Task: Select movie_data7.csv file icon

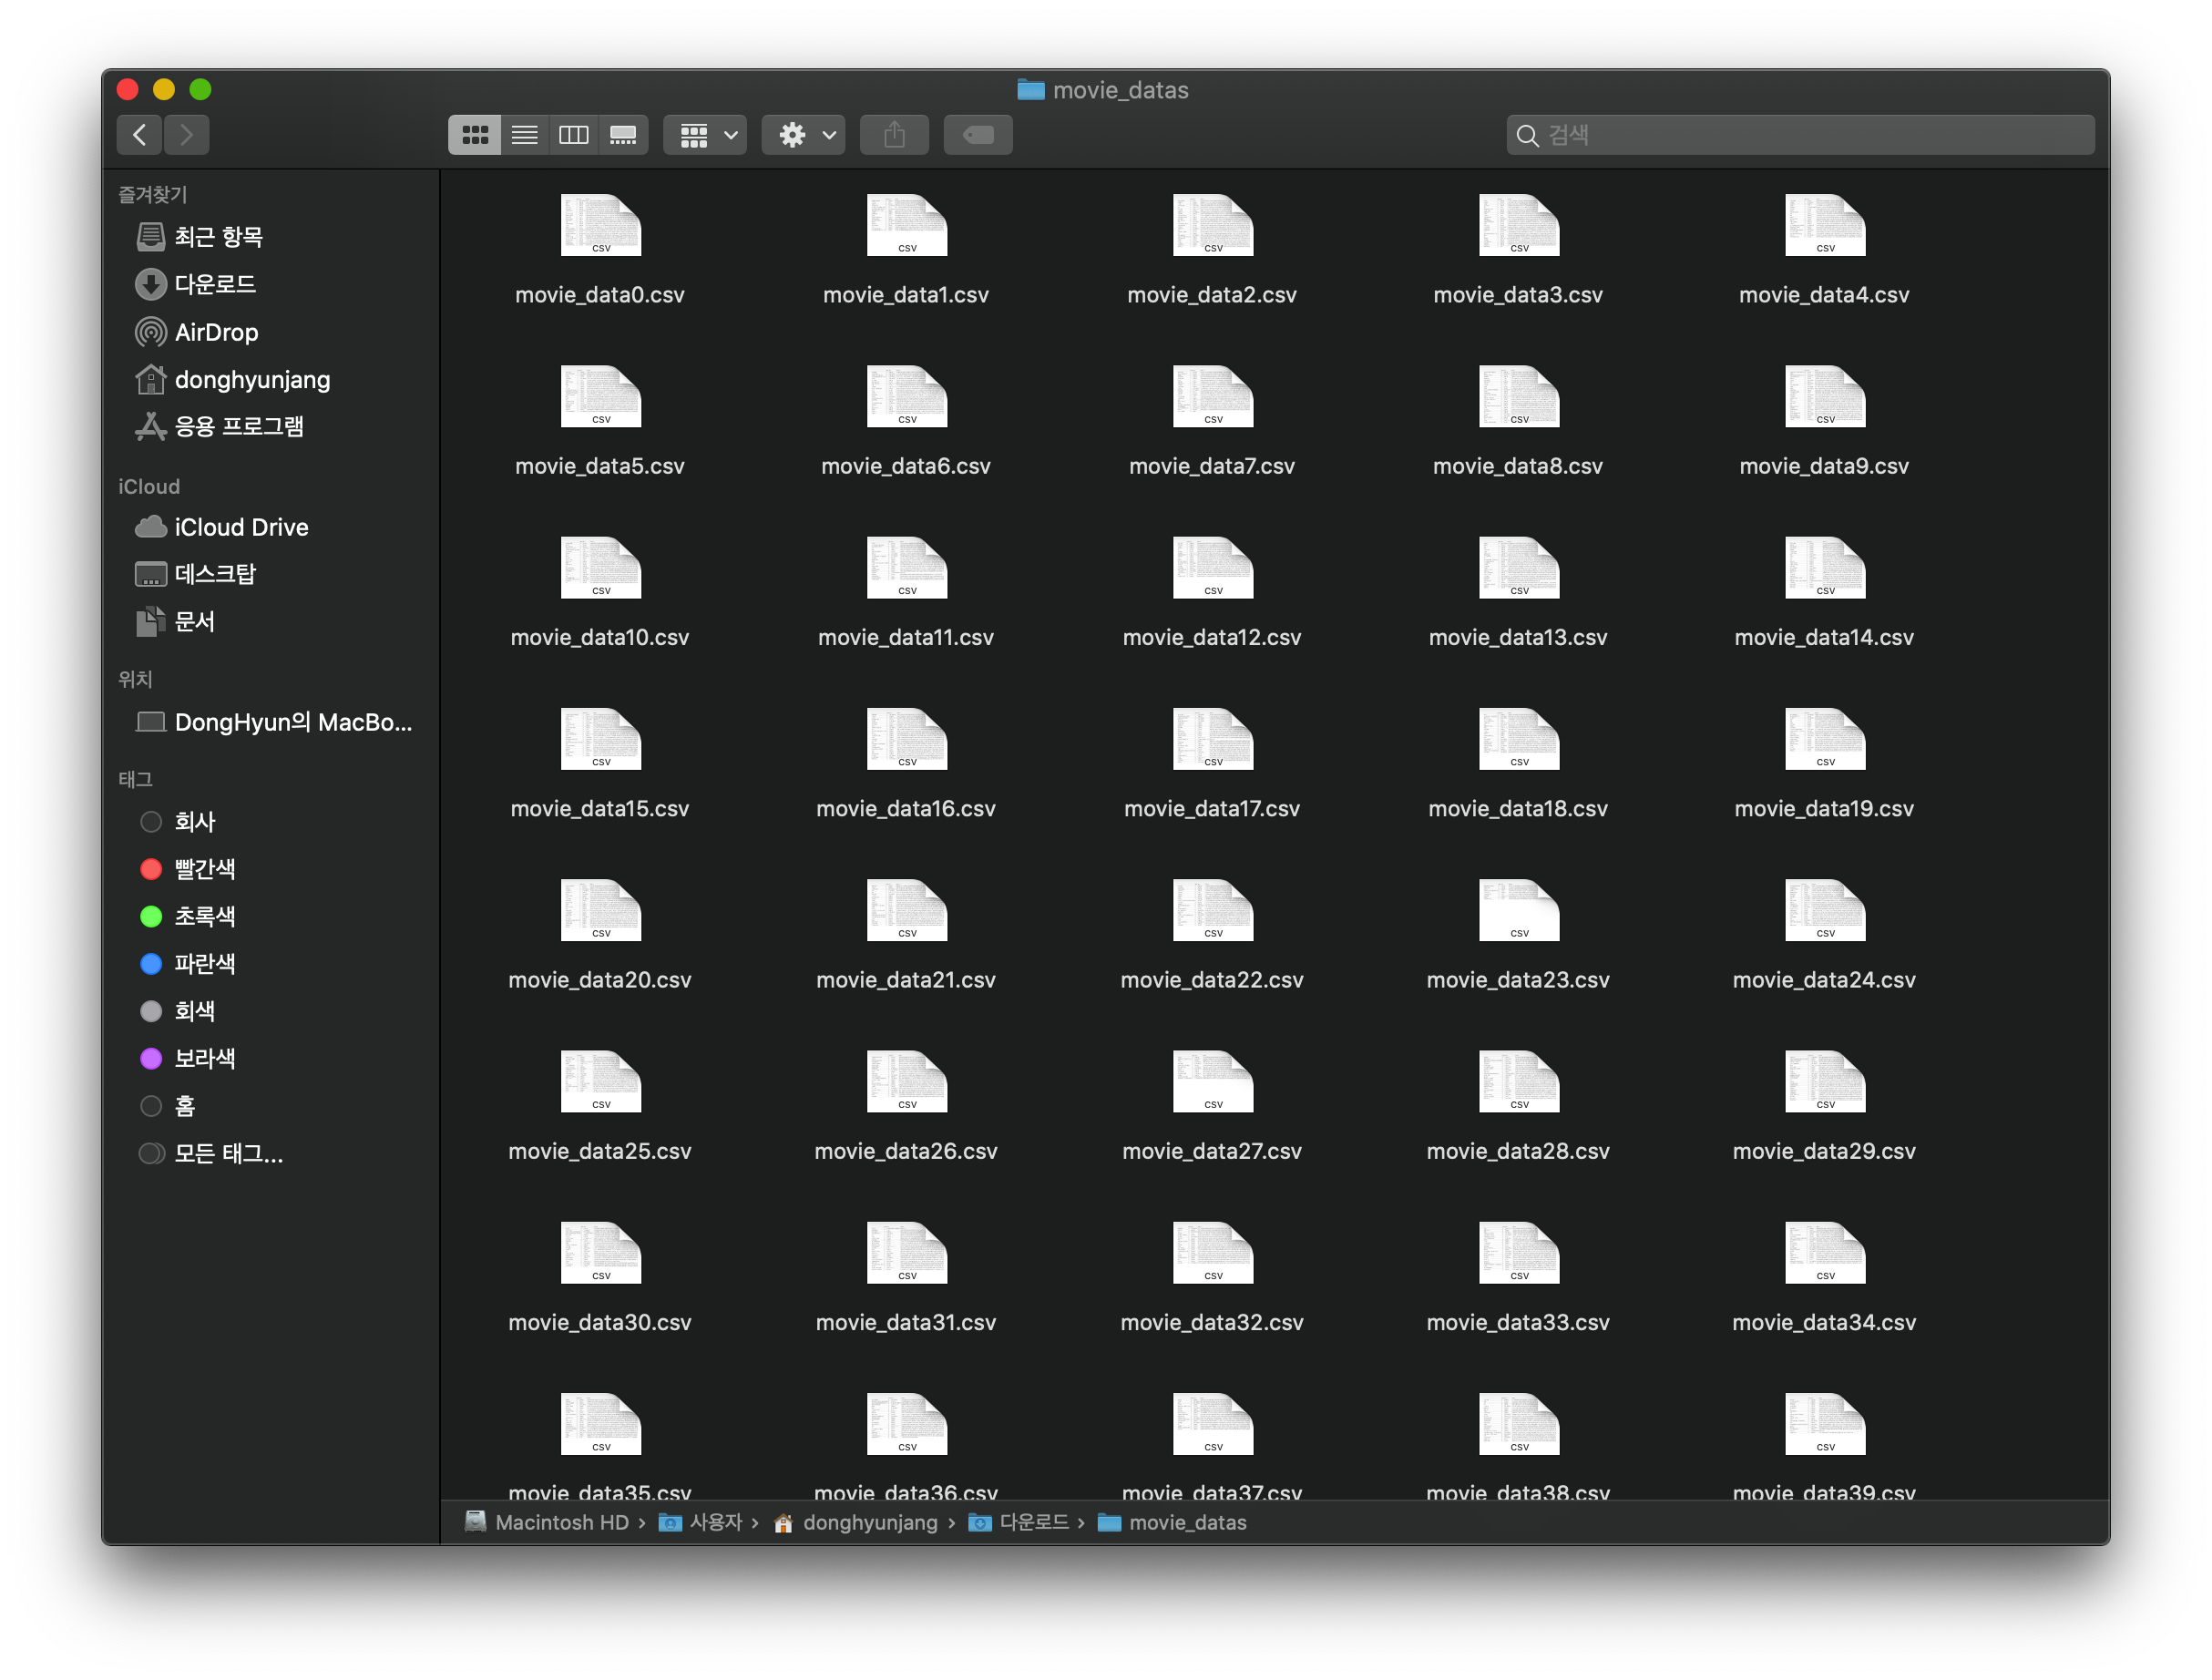Action: [1212, 396]
